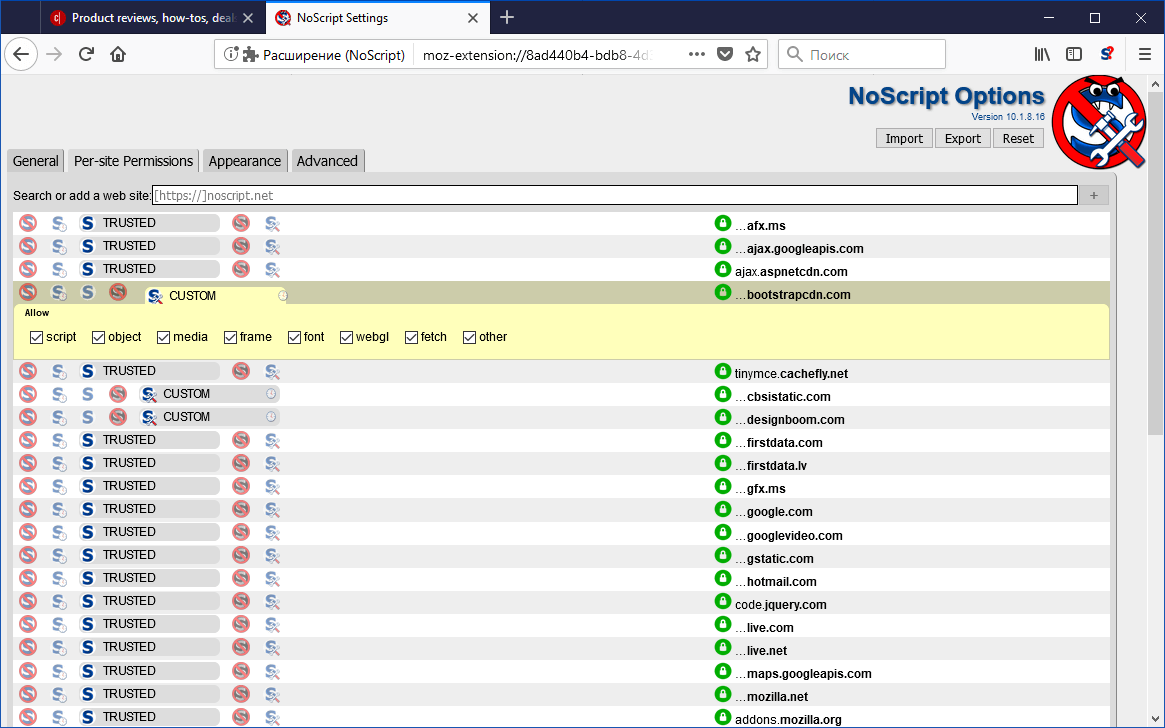Set designboom.com to the Default preset
The image size is (1165, 728).
28,417
